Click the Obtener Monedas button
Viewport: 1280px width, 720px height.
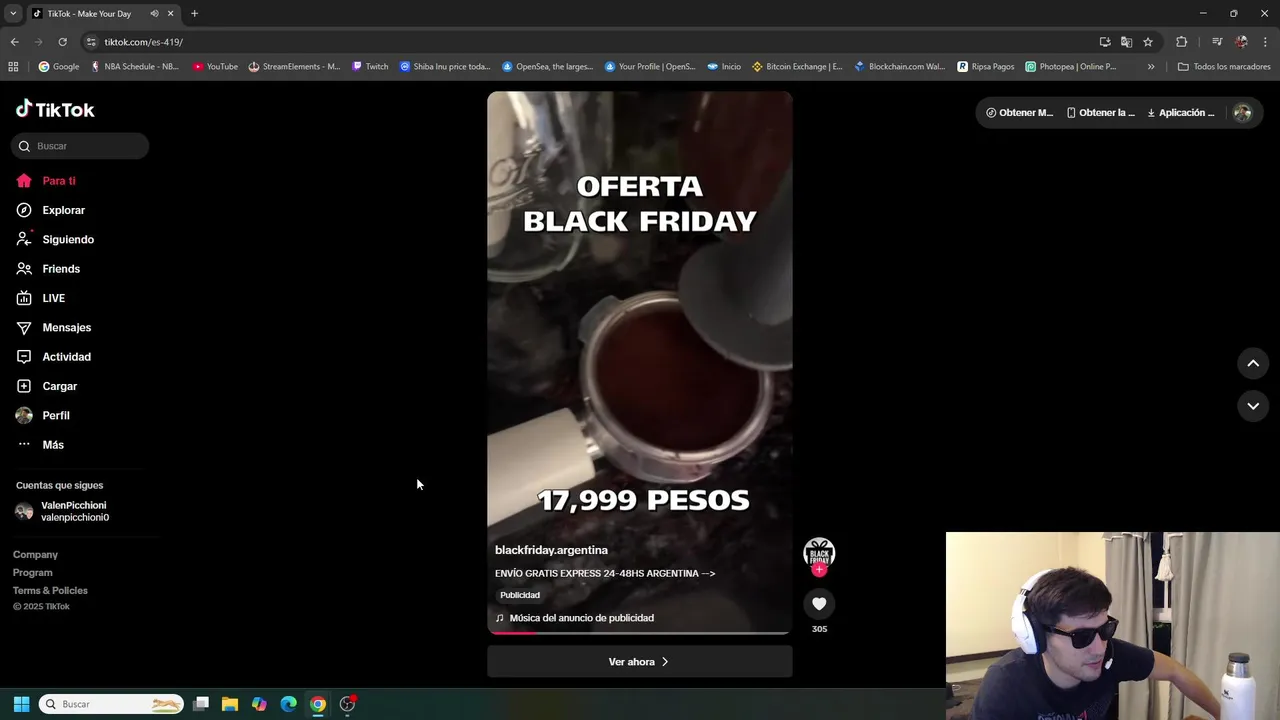click(x=1020, y=113)
